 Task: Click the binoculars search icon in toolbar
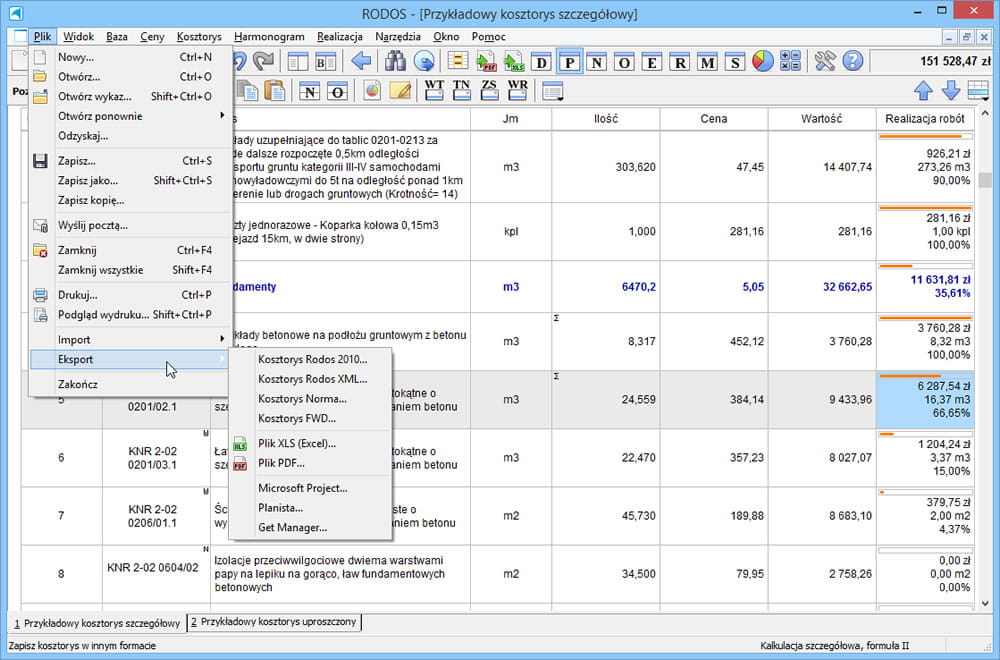(x=395, y=62)
